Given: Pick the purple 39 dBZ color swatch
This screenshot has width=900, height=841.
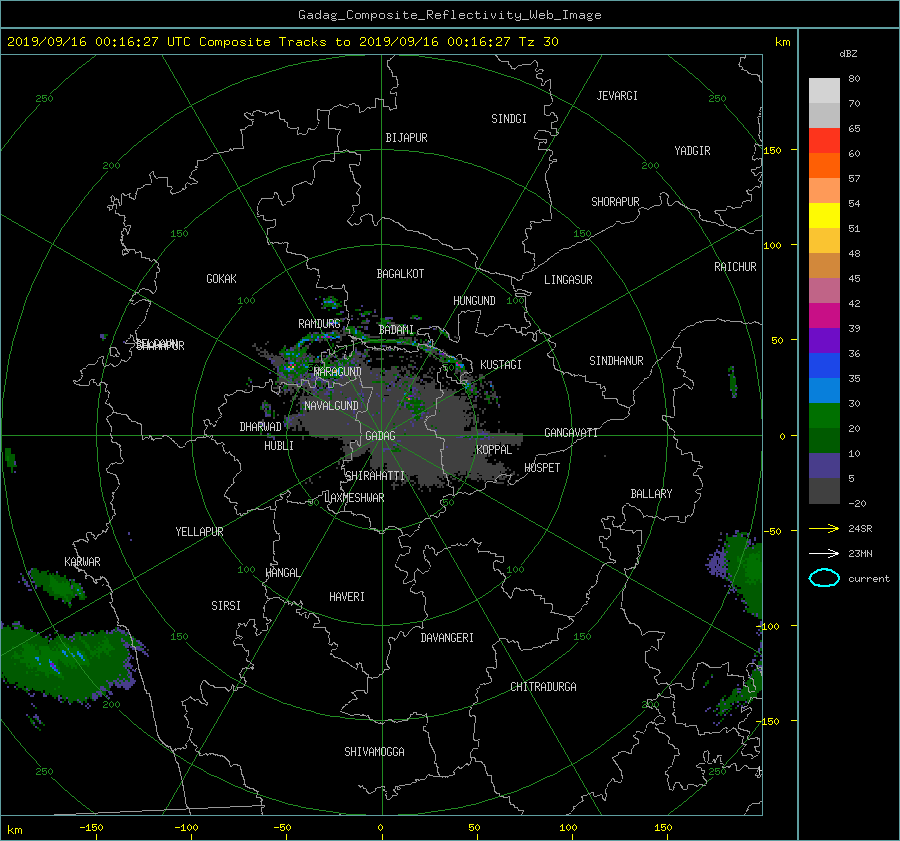Looking at the screenshot, I should (824, 340).
